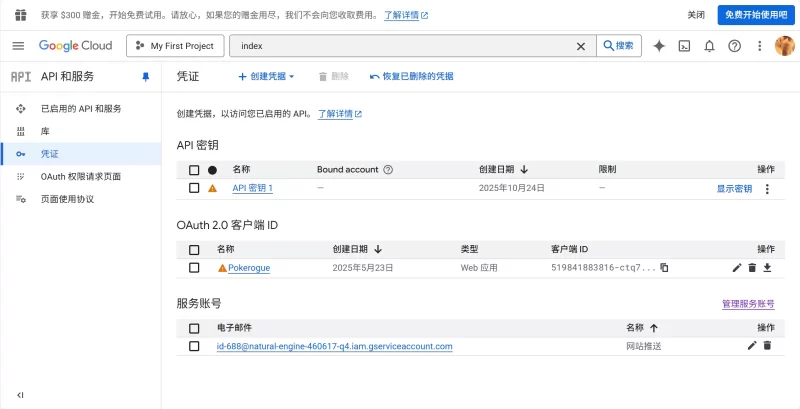Tick the Pokerogue row checkbox
The width and height of the screenshot is (800, 409).
[x=194, y=268]
